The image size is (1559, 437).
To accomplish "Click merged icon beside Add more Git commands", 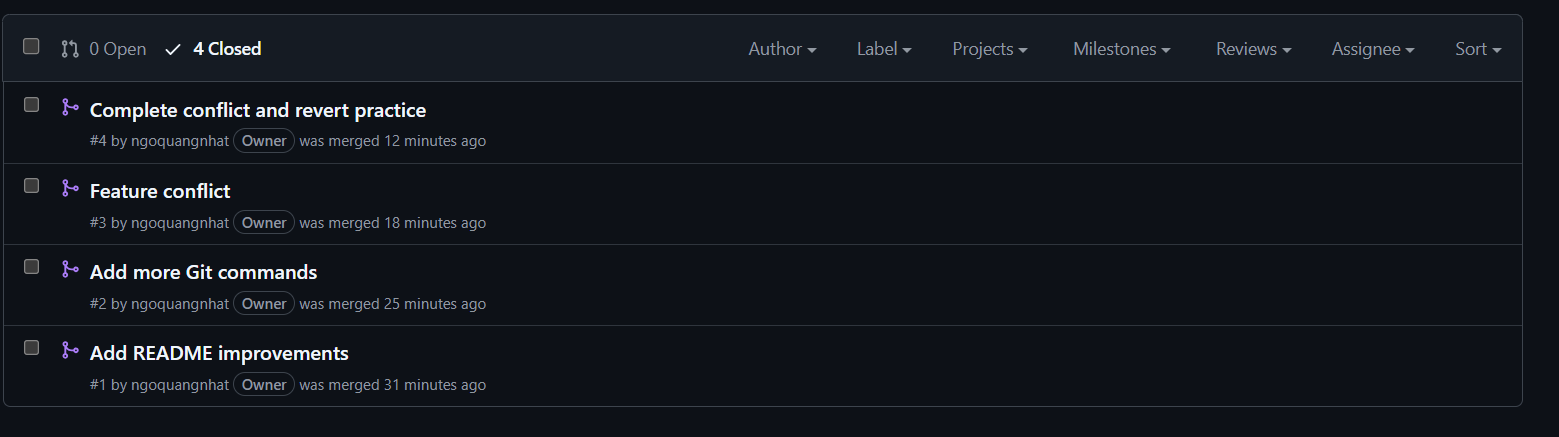I will click(70, 269).
